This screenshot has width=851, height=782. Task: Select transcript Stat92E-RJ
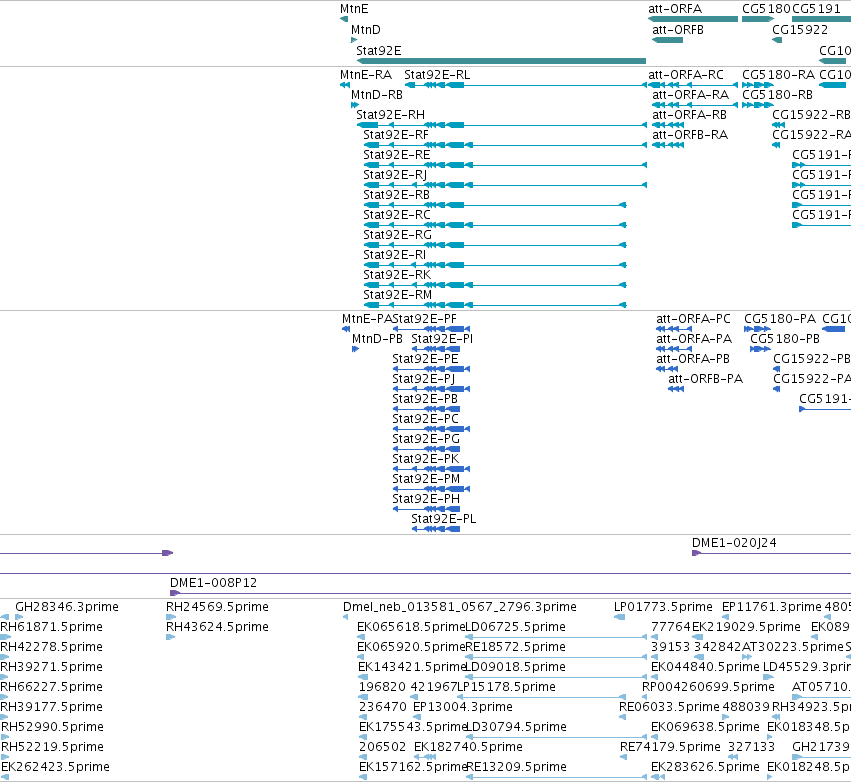[x=395, y=175]
